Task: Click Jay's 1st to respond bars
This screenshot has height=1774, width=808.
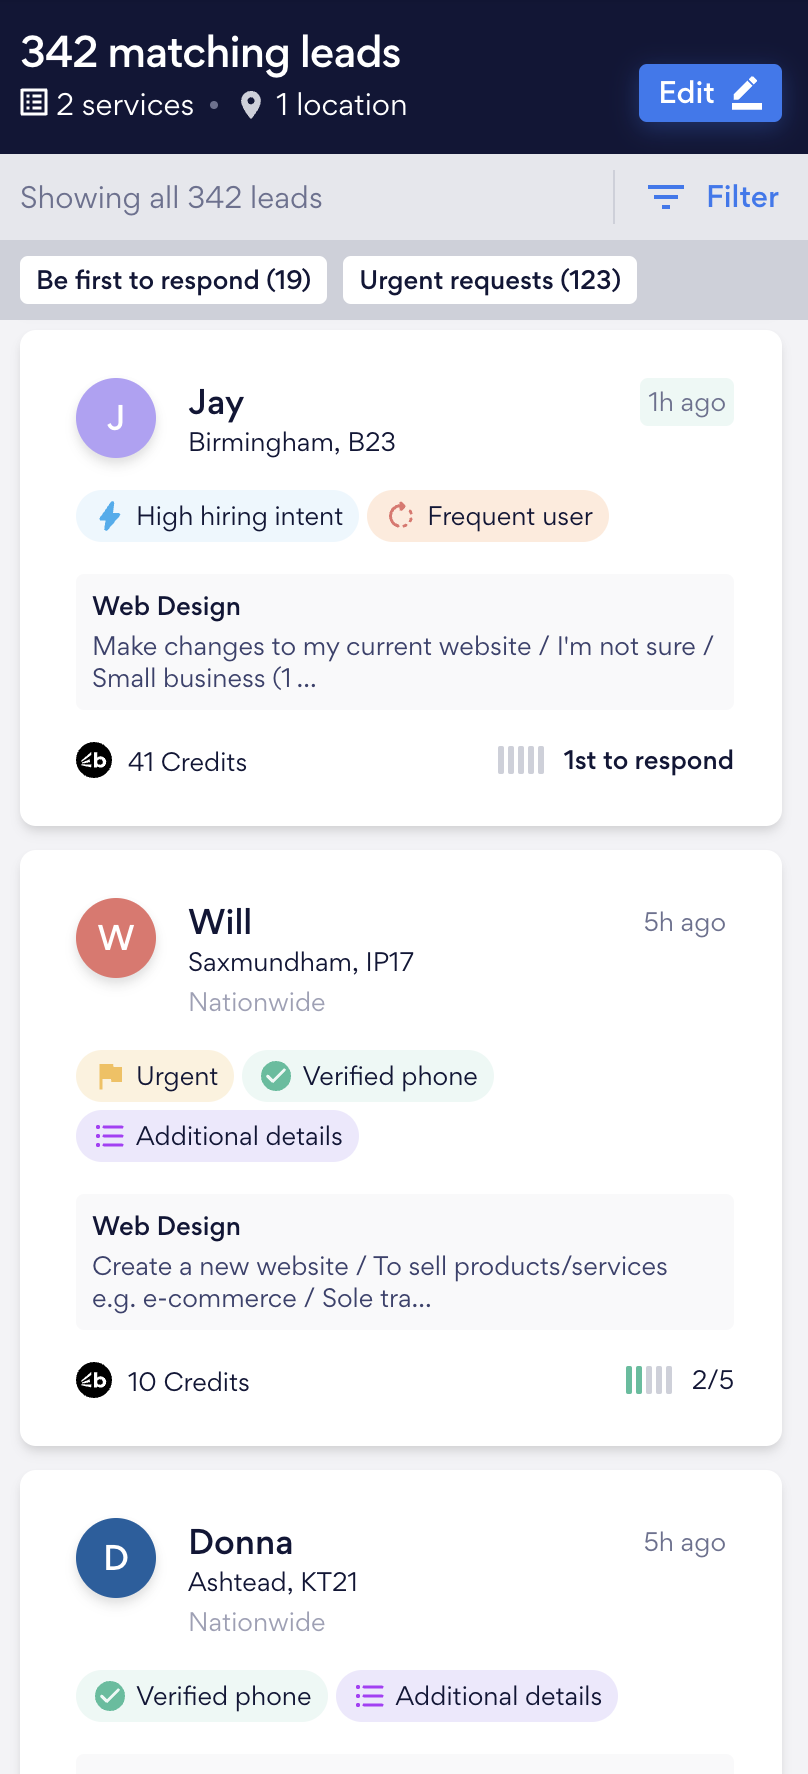Action: point(521,760)
